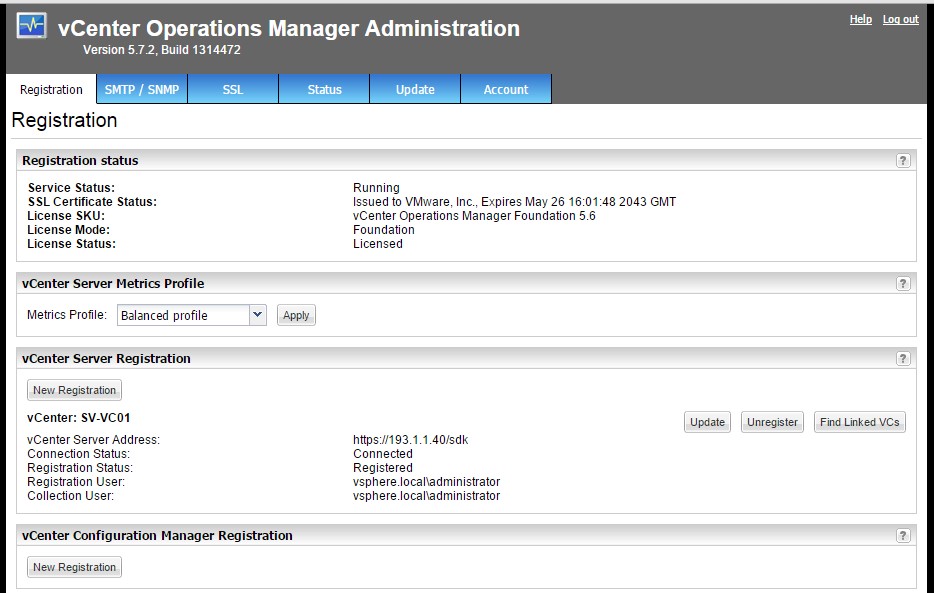
Task: Click the 'License SKU:' label
Action: click(x=66, y=216)
